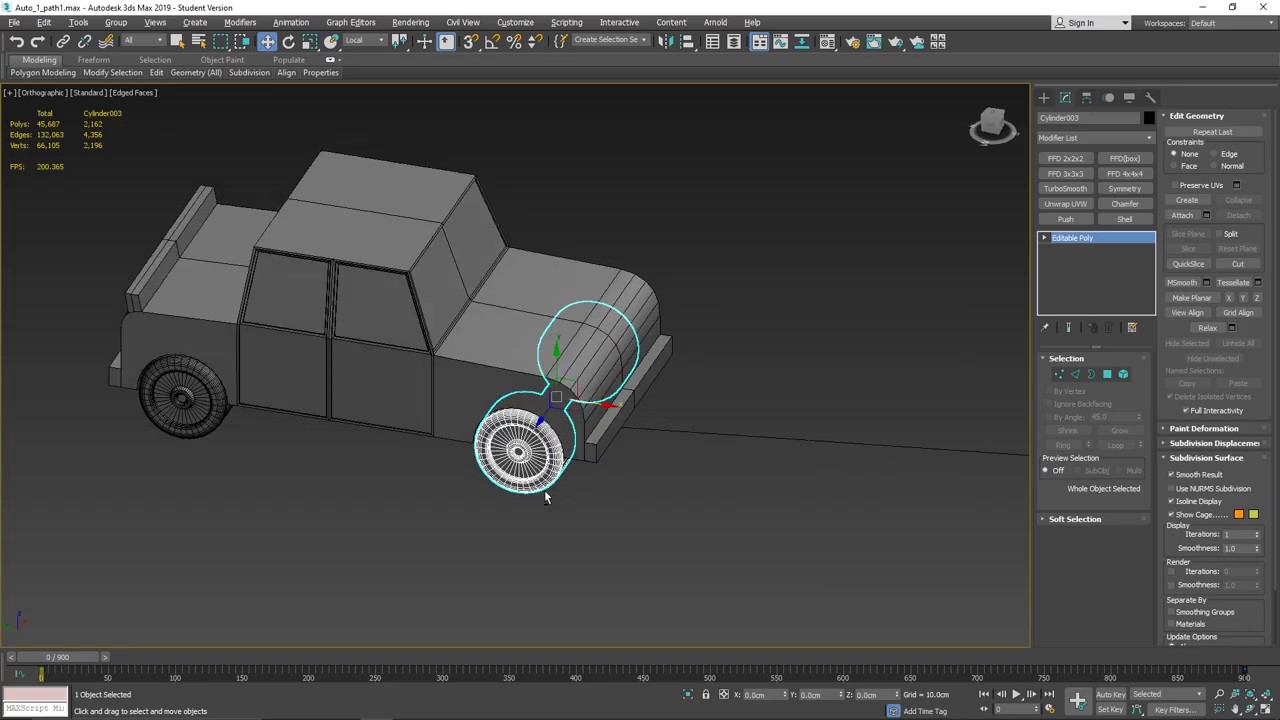
Task: Click the Undo arrow icon
Action: pos(16,41)
